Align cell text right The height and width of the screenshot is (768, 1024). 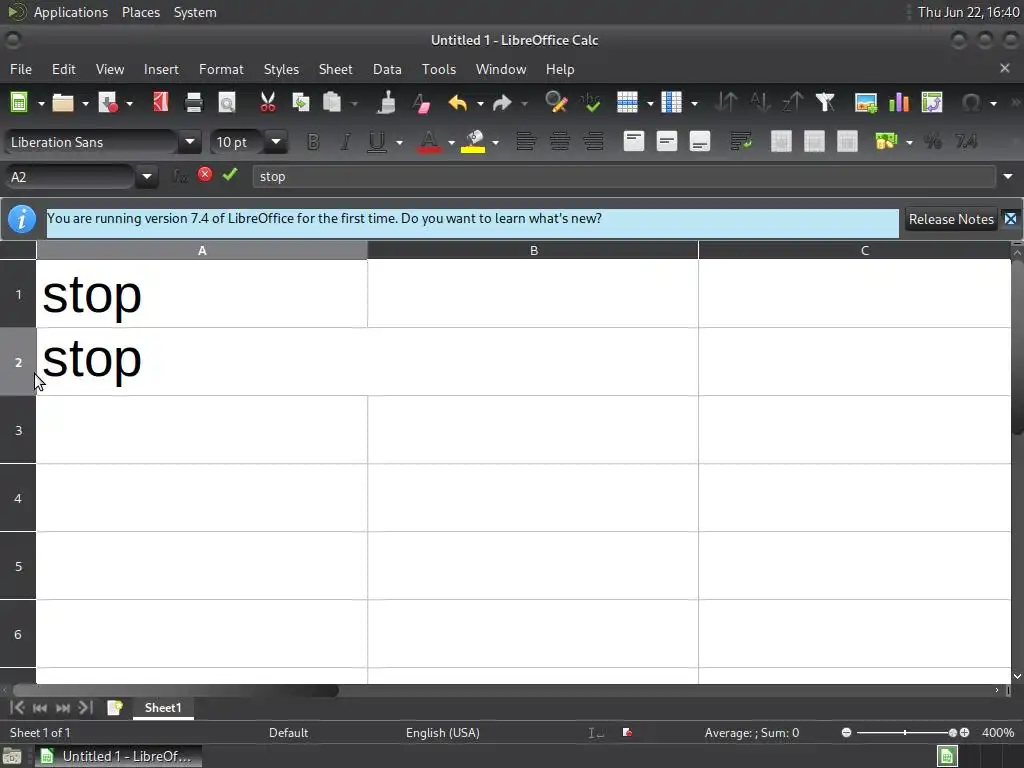593,142
